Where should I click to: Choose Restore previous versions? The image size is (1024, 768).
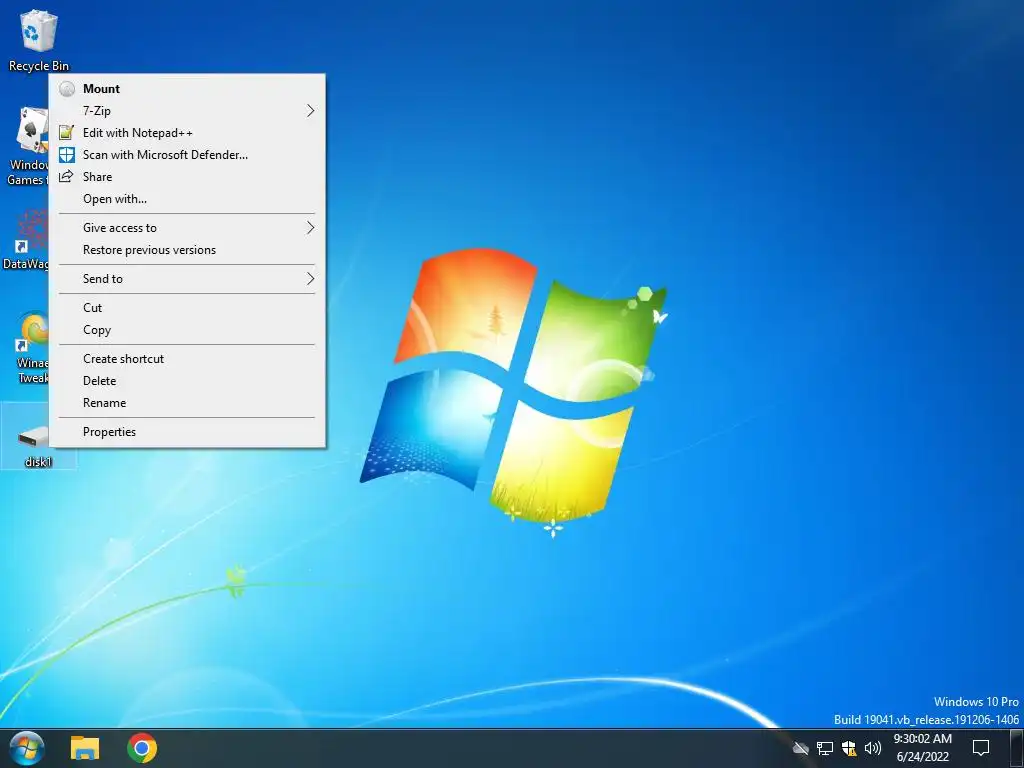point(187,250)
